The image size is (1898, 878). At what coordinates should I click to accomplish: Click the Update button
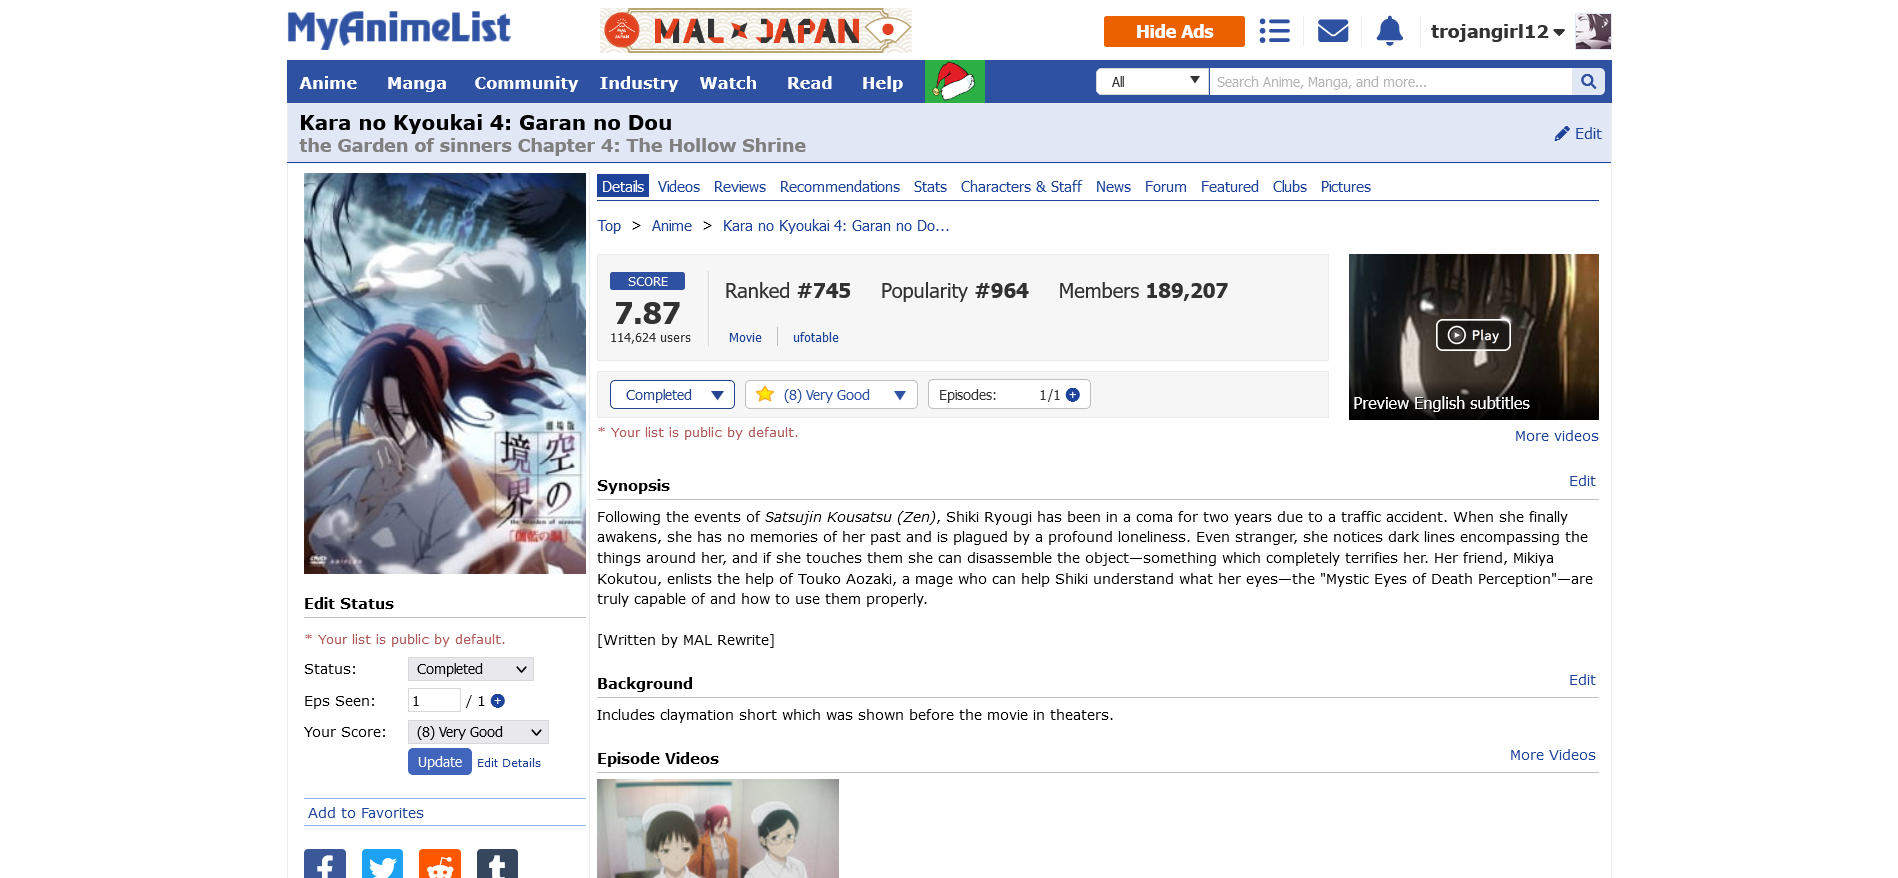[440, 762]
